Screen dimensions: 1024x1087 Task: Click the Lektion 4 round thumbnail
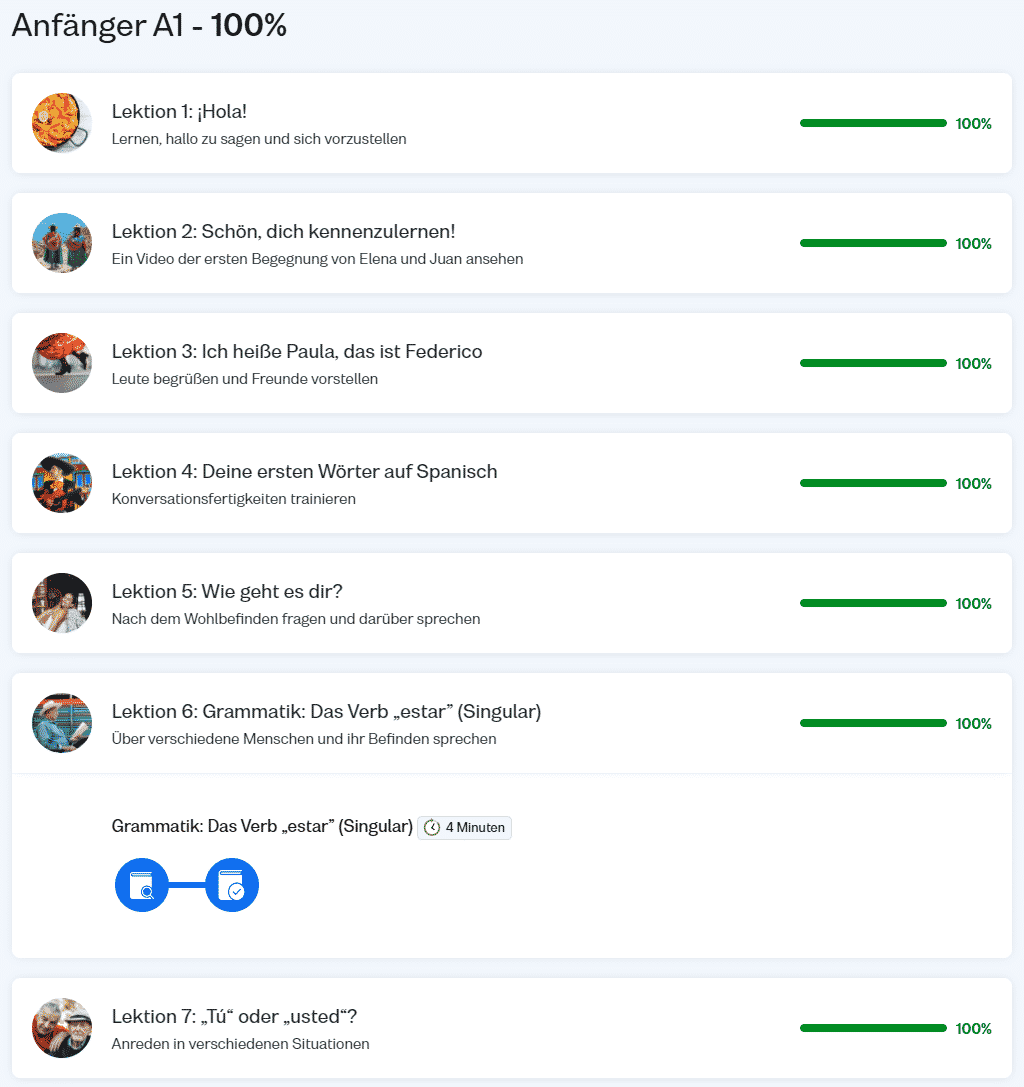[62, 483]
